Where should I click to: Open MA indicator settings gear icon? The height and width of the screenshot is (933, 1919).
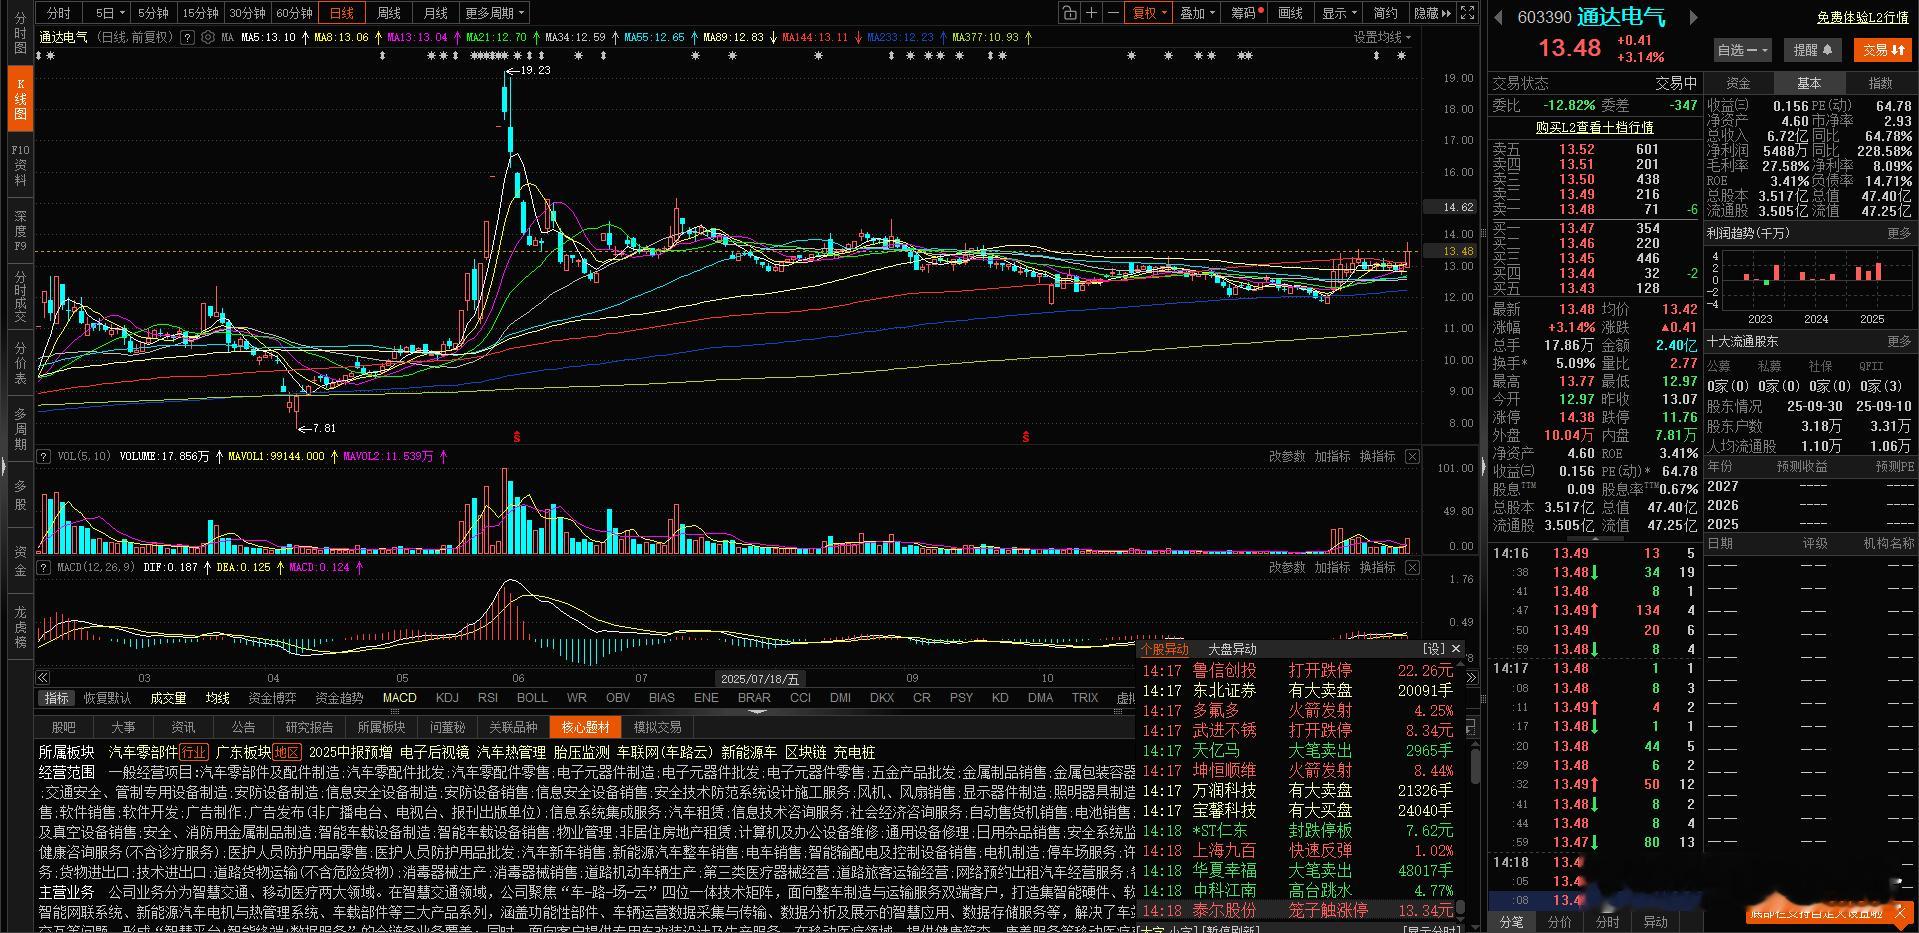click(207, 37)
